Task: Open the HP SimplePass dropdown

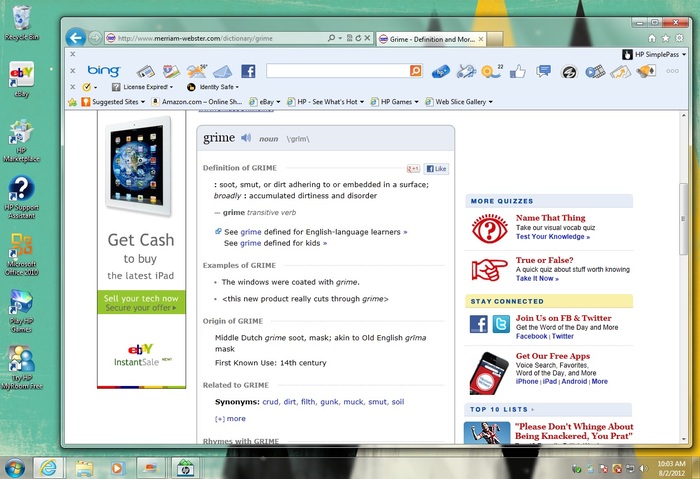Action: pyautogui.click(x=654, y=54)
